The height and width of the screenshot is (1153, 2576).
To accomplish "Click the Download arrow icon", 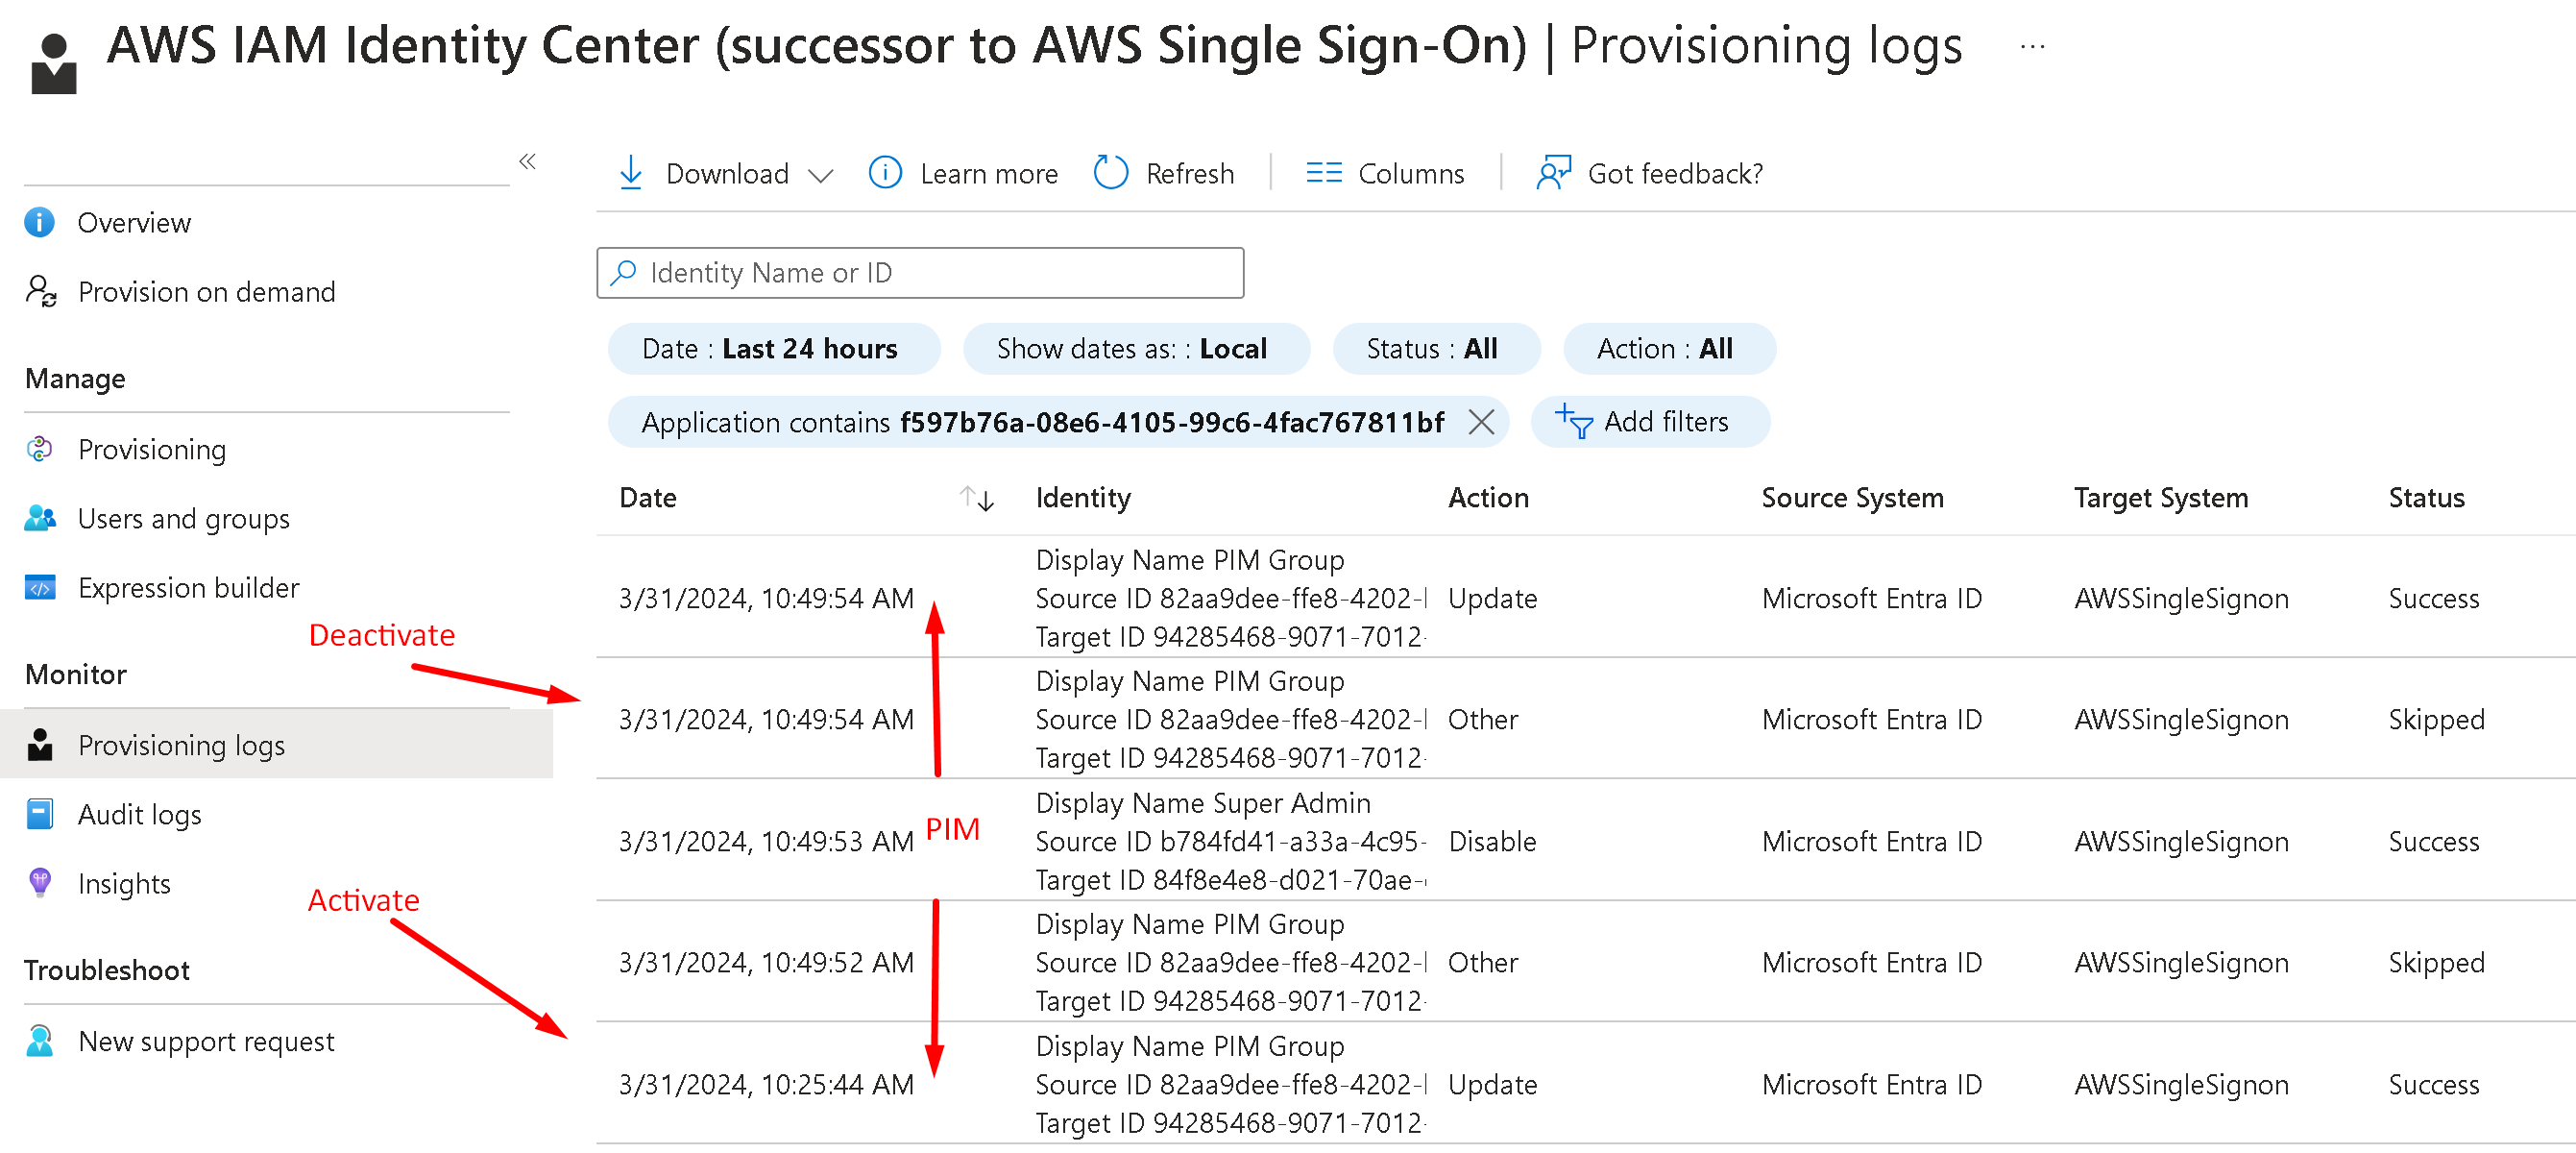I will pos(631,173).
